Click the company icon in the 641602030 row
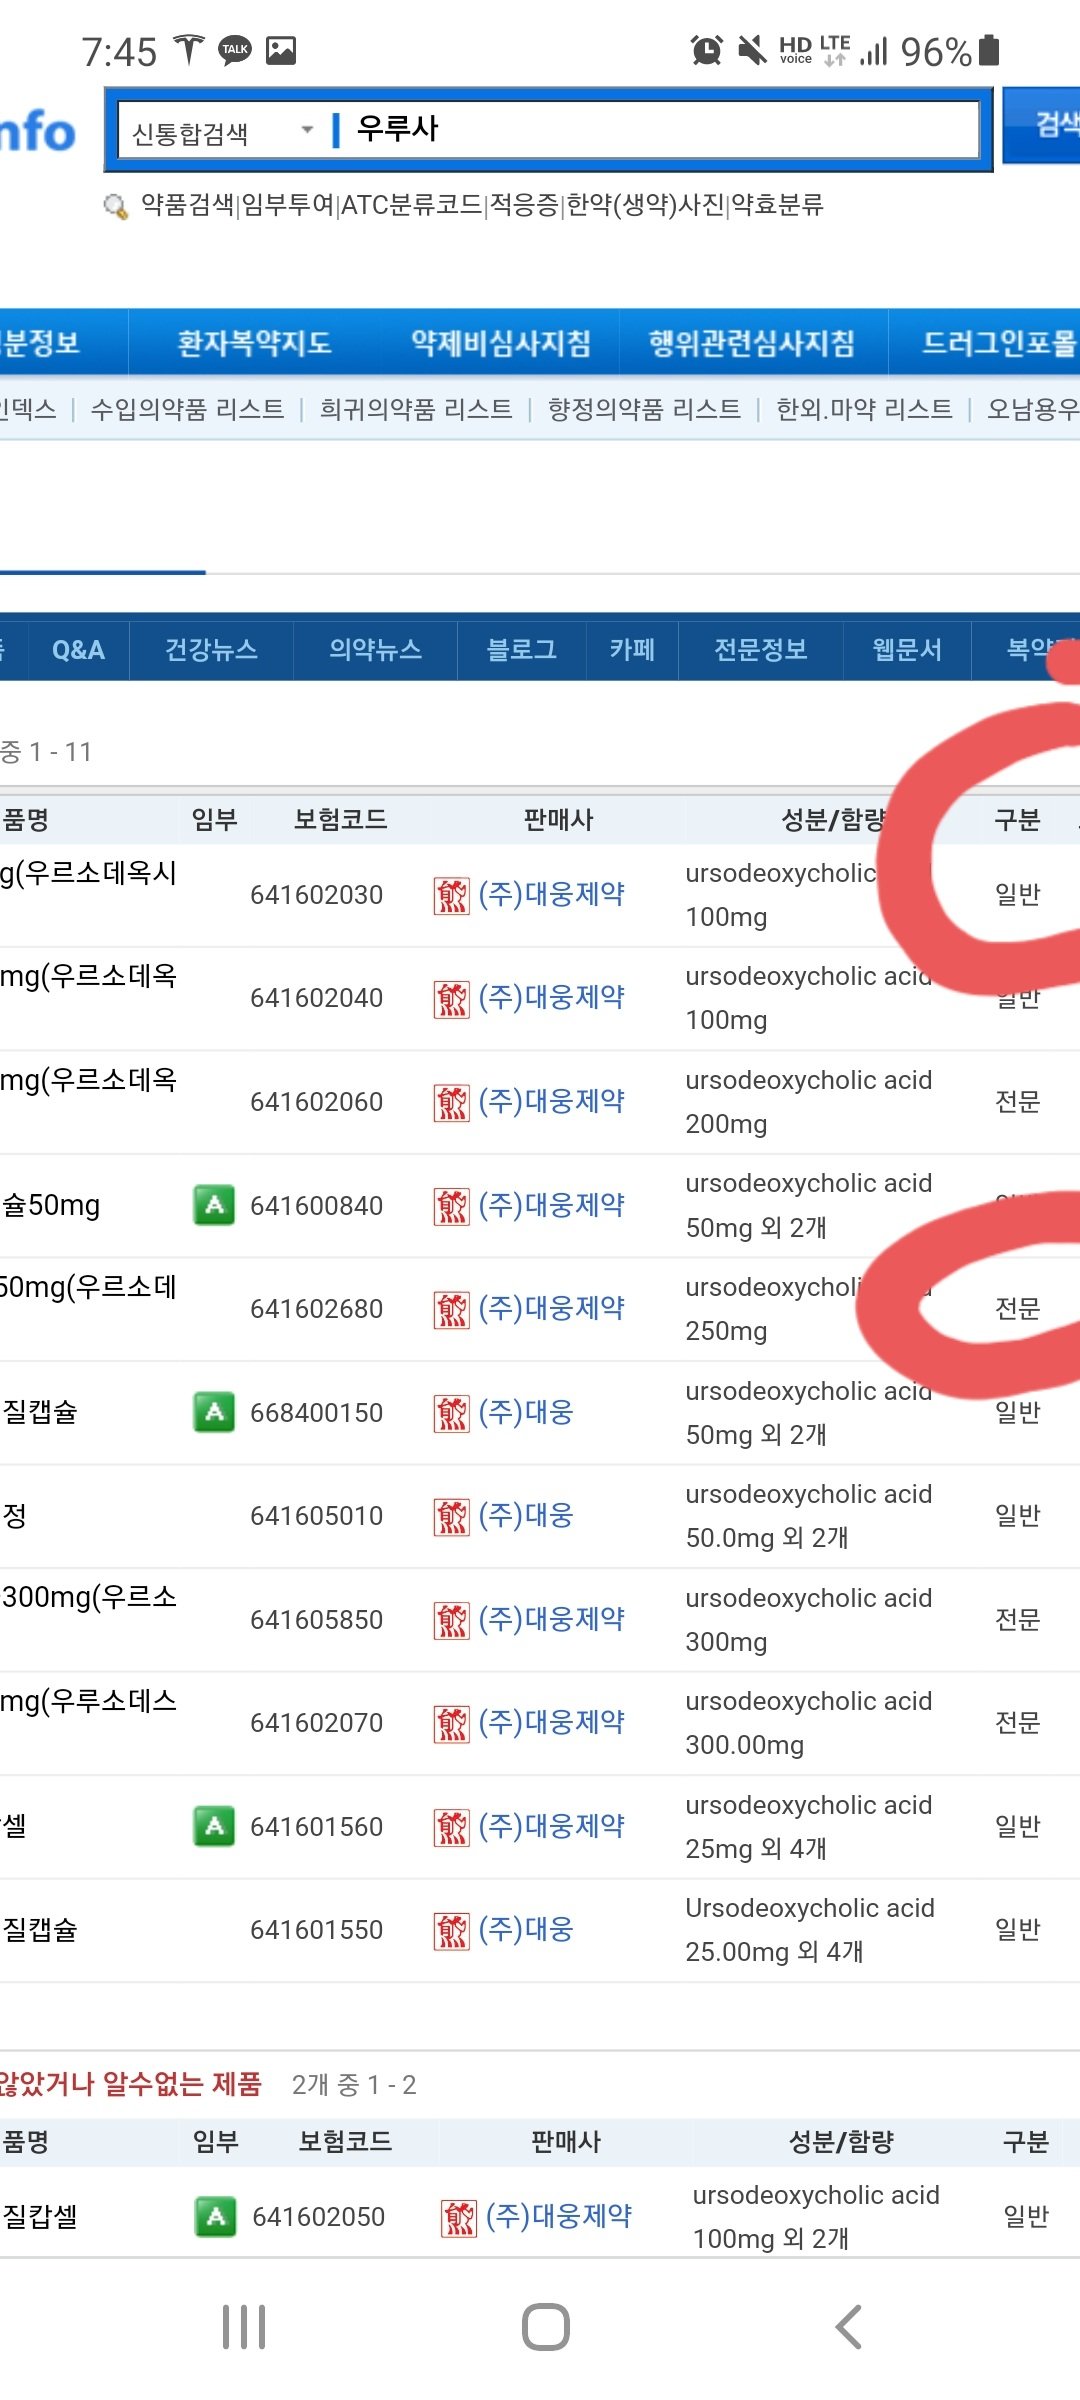 click(x=451, y=895)
